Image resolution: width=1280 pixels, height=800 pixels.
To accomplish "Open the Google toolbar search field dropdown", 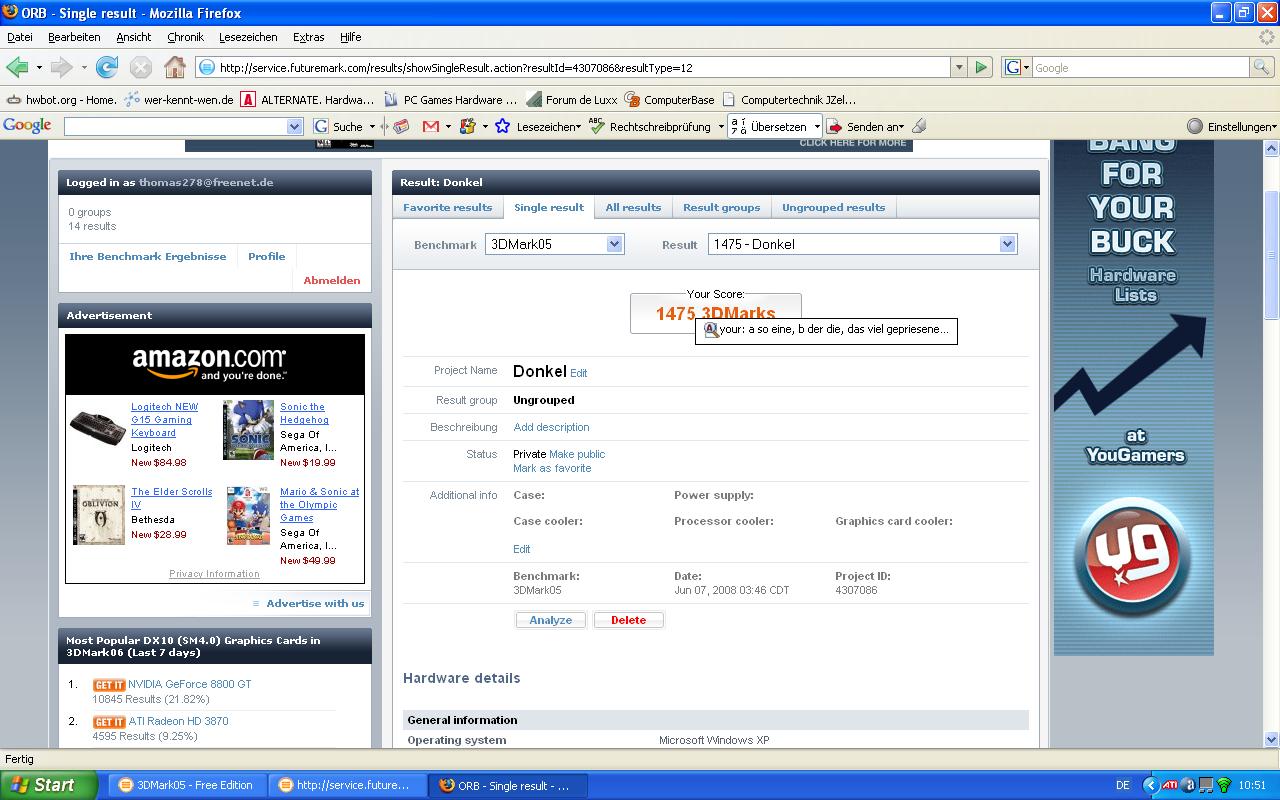I will coord(294,126).
